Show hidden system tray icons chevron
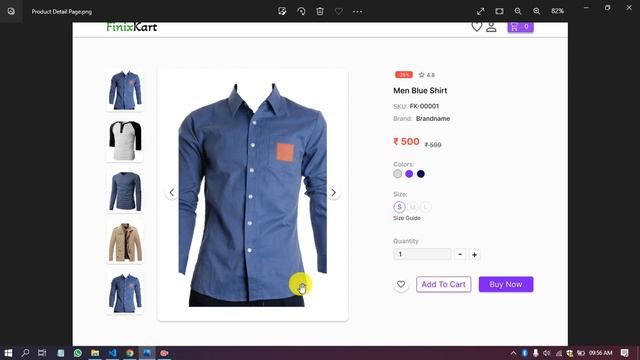 (513, 353)
